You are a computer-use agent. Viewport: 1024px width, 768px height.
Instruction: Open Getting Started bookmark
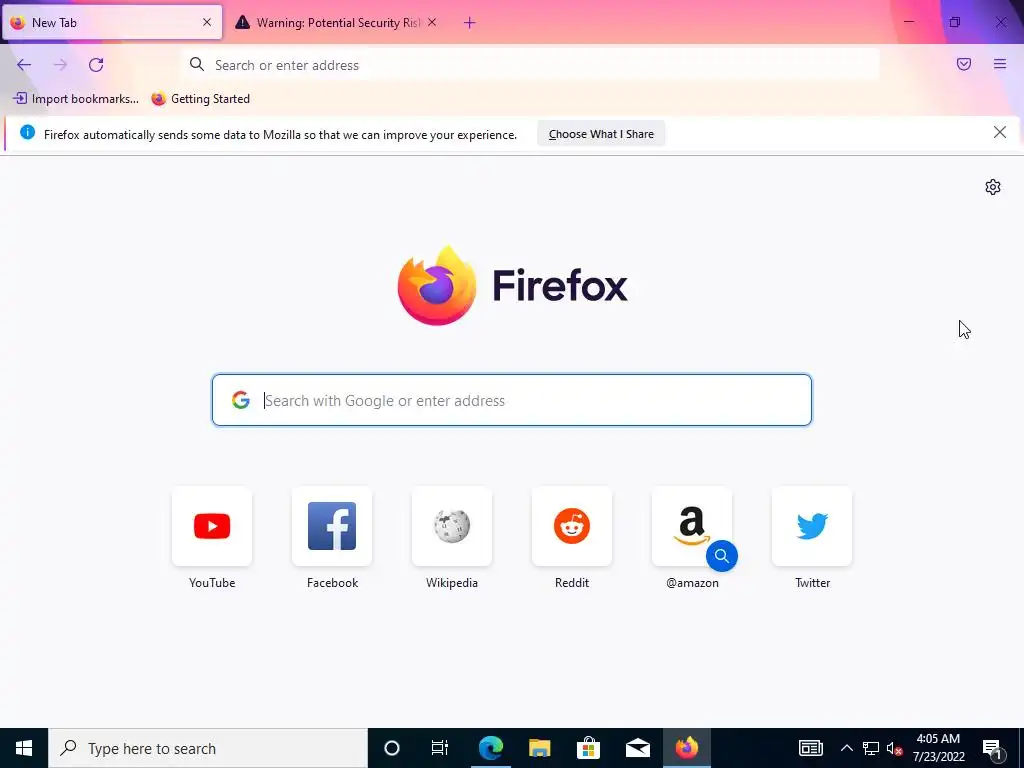tap(200, 99)
